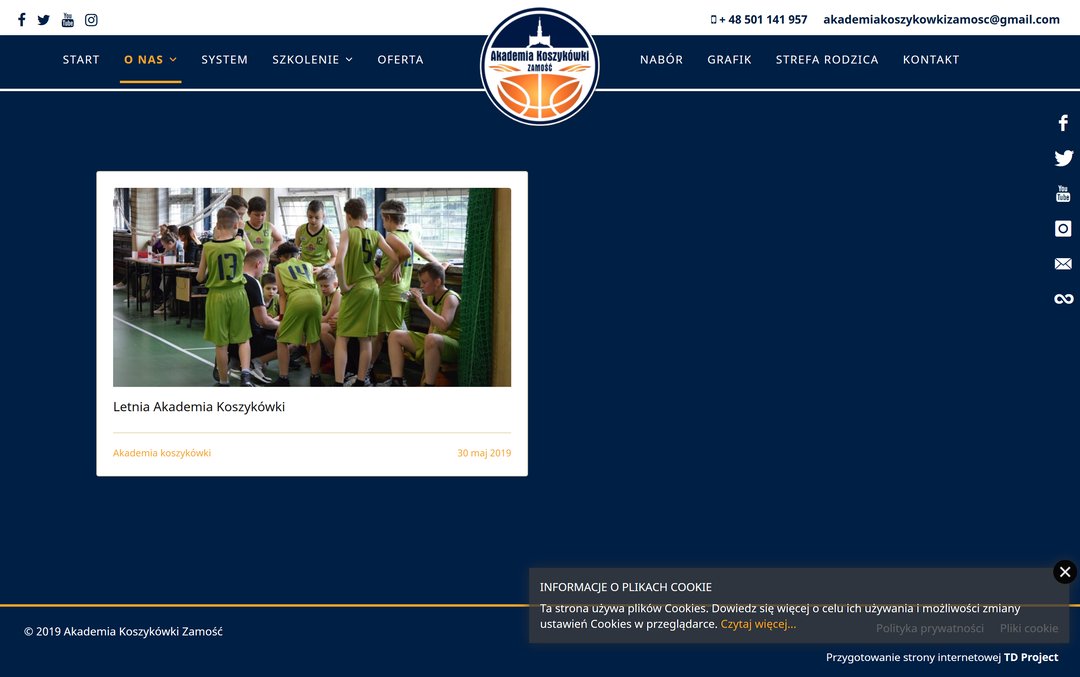Click the Akademia Koszykówki Zamość logo

pyautogui.click(x=540, y=67)
